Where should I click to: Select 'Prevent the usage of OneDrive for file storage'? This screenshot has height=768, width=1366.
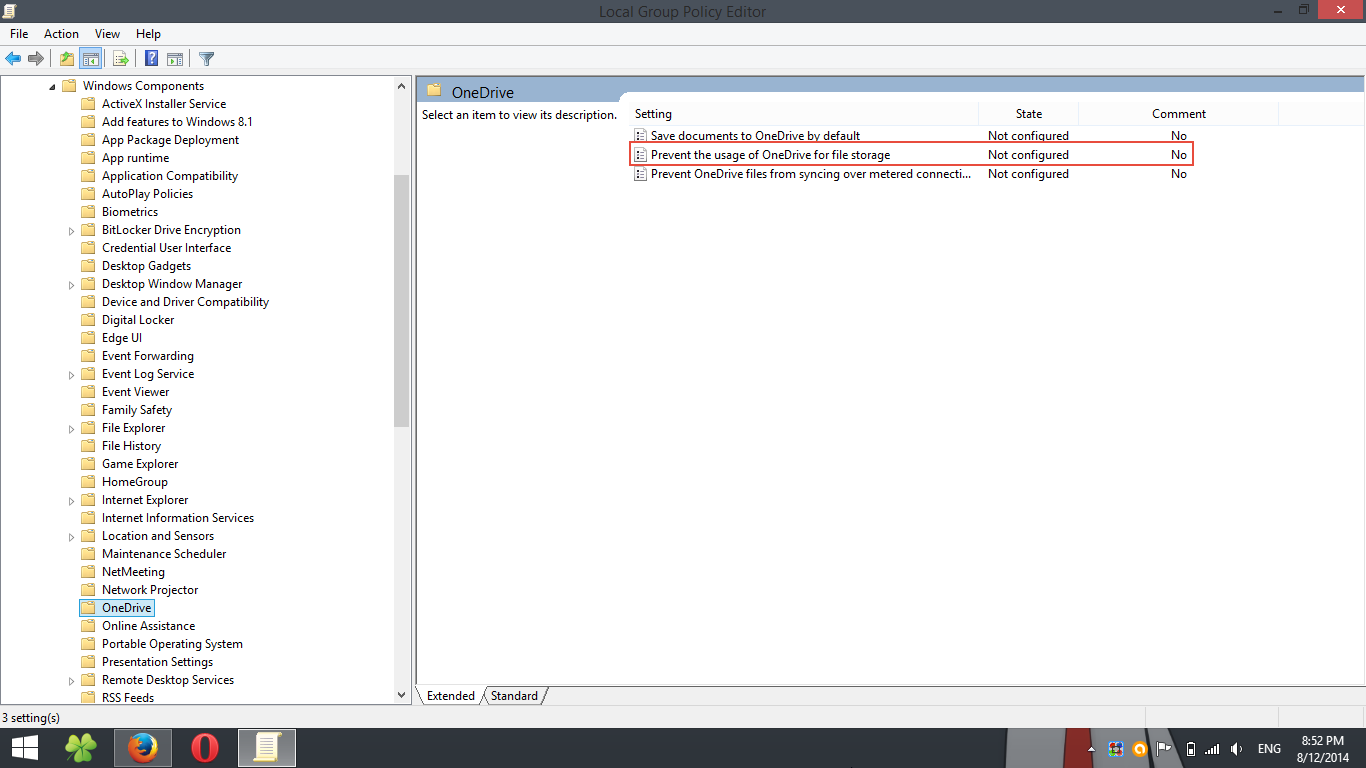click(x=770, y=155)
